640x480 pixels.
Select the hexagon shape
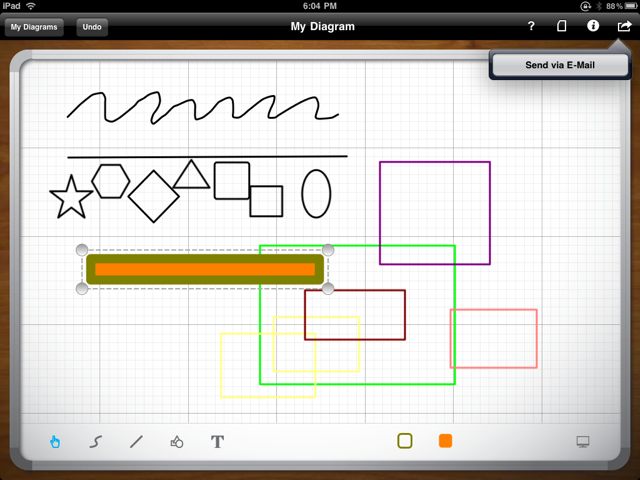pos(111,181)
